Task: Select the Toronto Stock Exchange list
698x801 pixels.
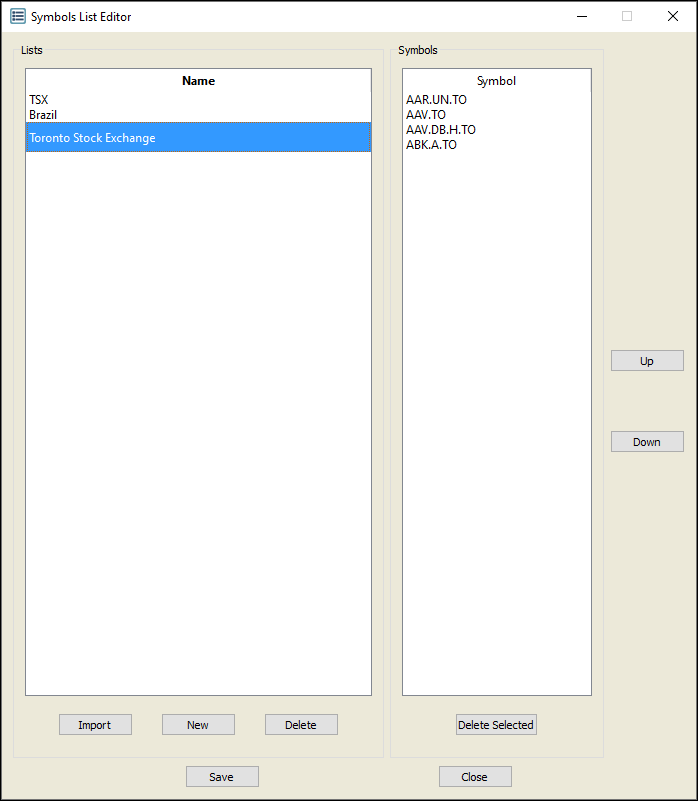Action: click(92, 138)
